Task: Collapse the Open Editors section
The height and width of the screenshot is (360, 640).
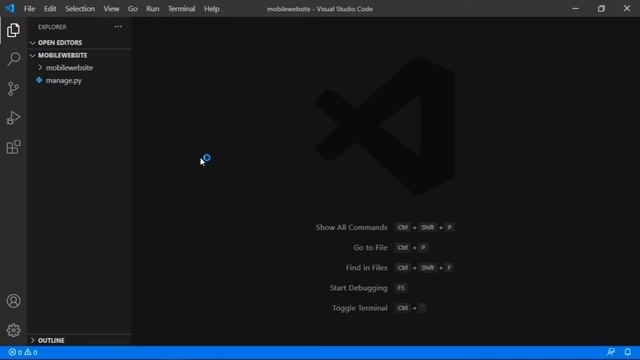Action: (x=33, y=42)
